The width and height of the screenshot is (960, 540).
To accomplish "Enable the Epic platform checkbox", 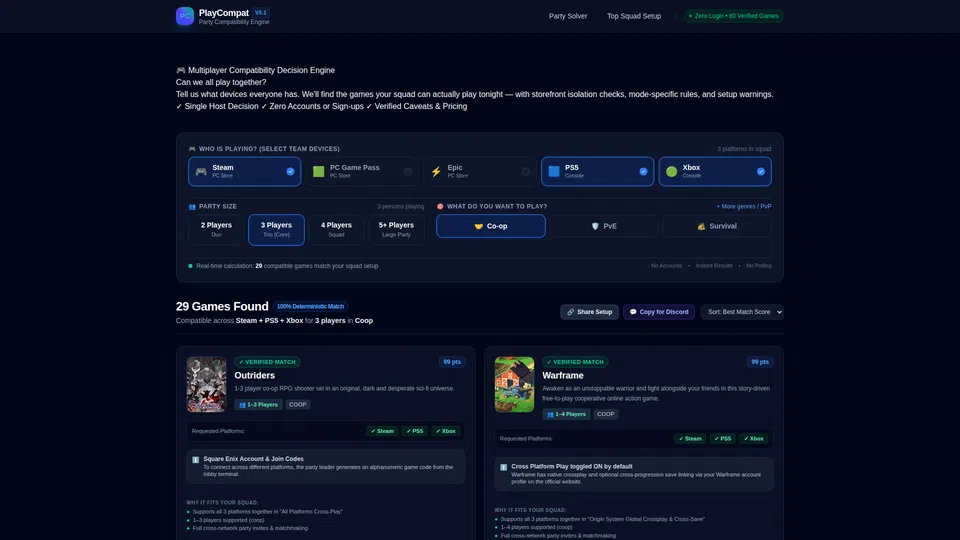I will (525, 171).
